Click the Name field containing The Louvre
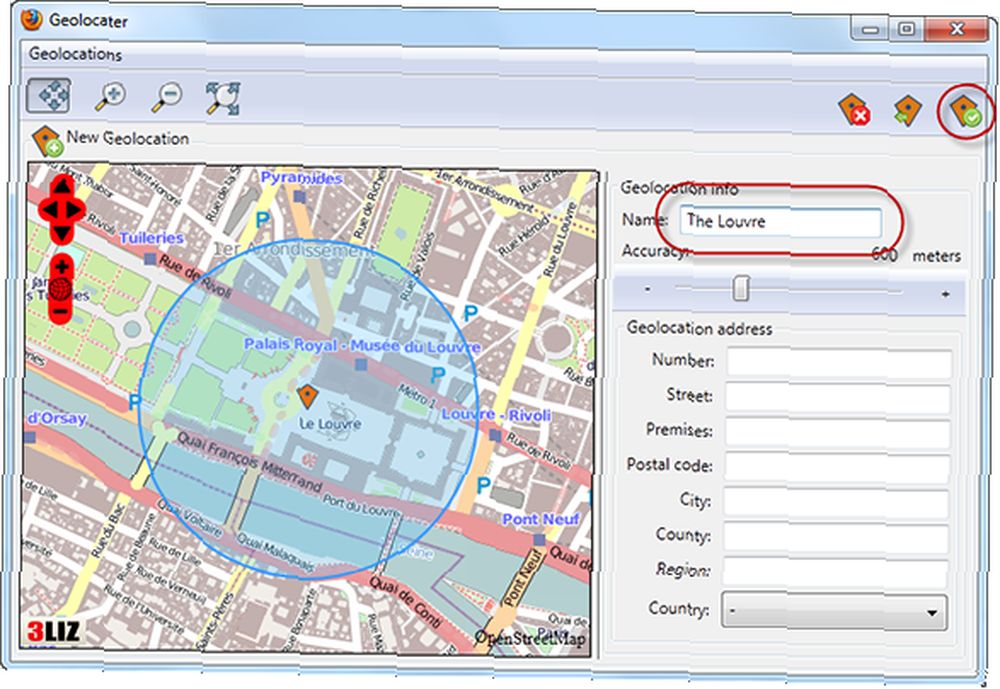 [780, 221]
